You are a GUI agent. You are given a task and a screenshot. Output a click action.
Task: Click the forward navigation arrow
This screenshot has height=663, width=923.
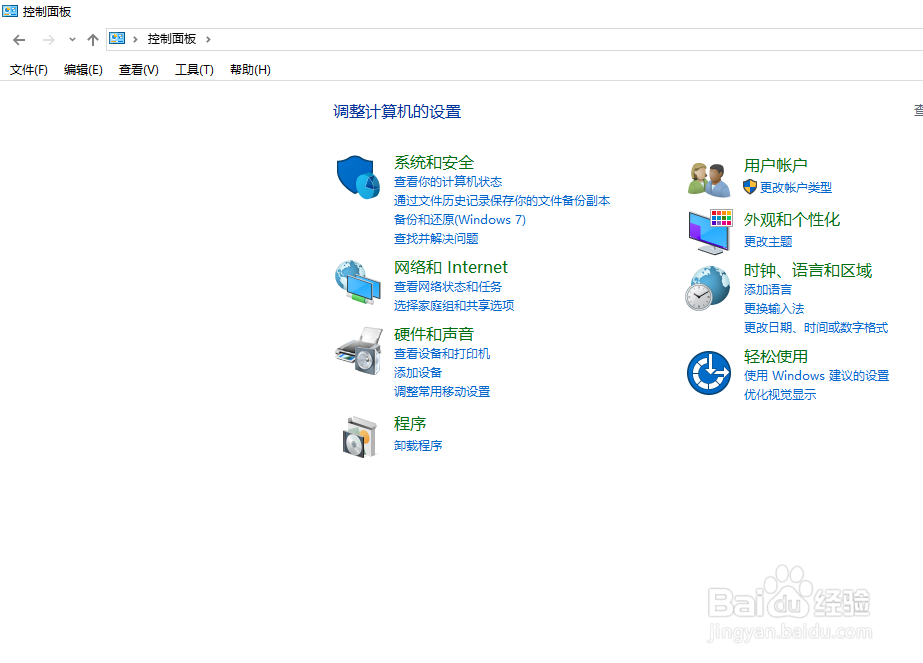tap(48, 39)
